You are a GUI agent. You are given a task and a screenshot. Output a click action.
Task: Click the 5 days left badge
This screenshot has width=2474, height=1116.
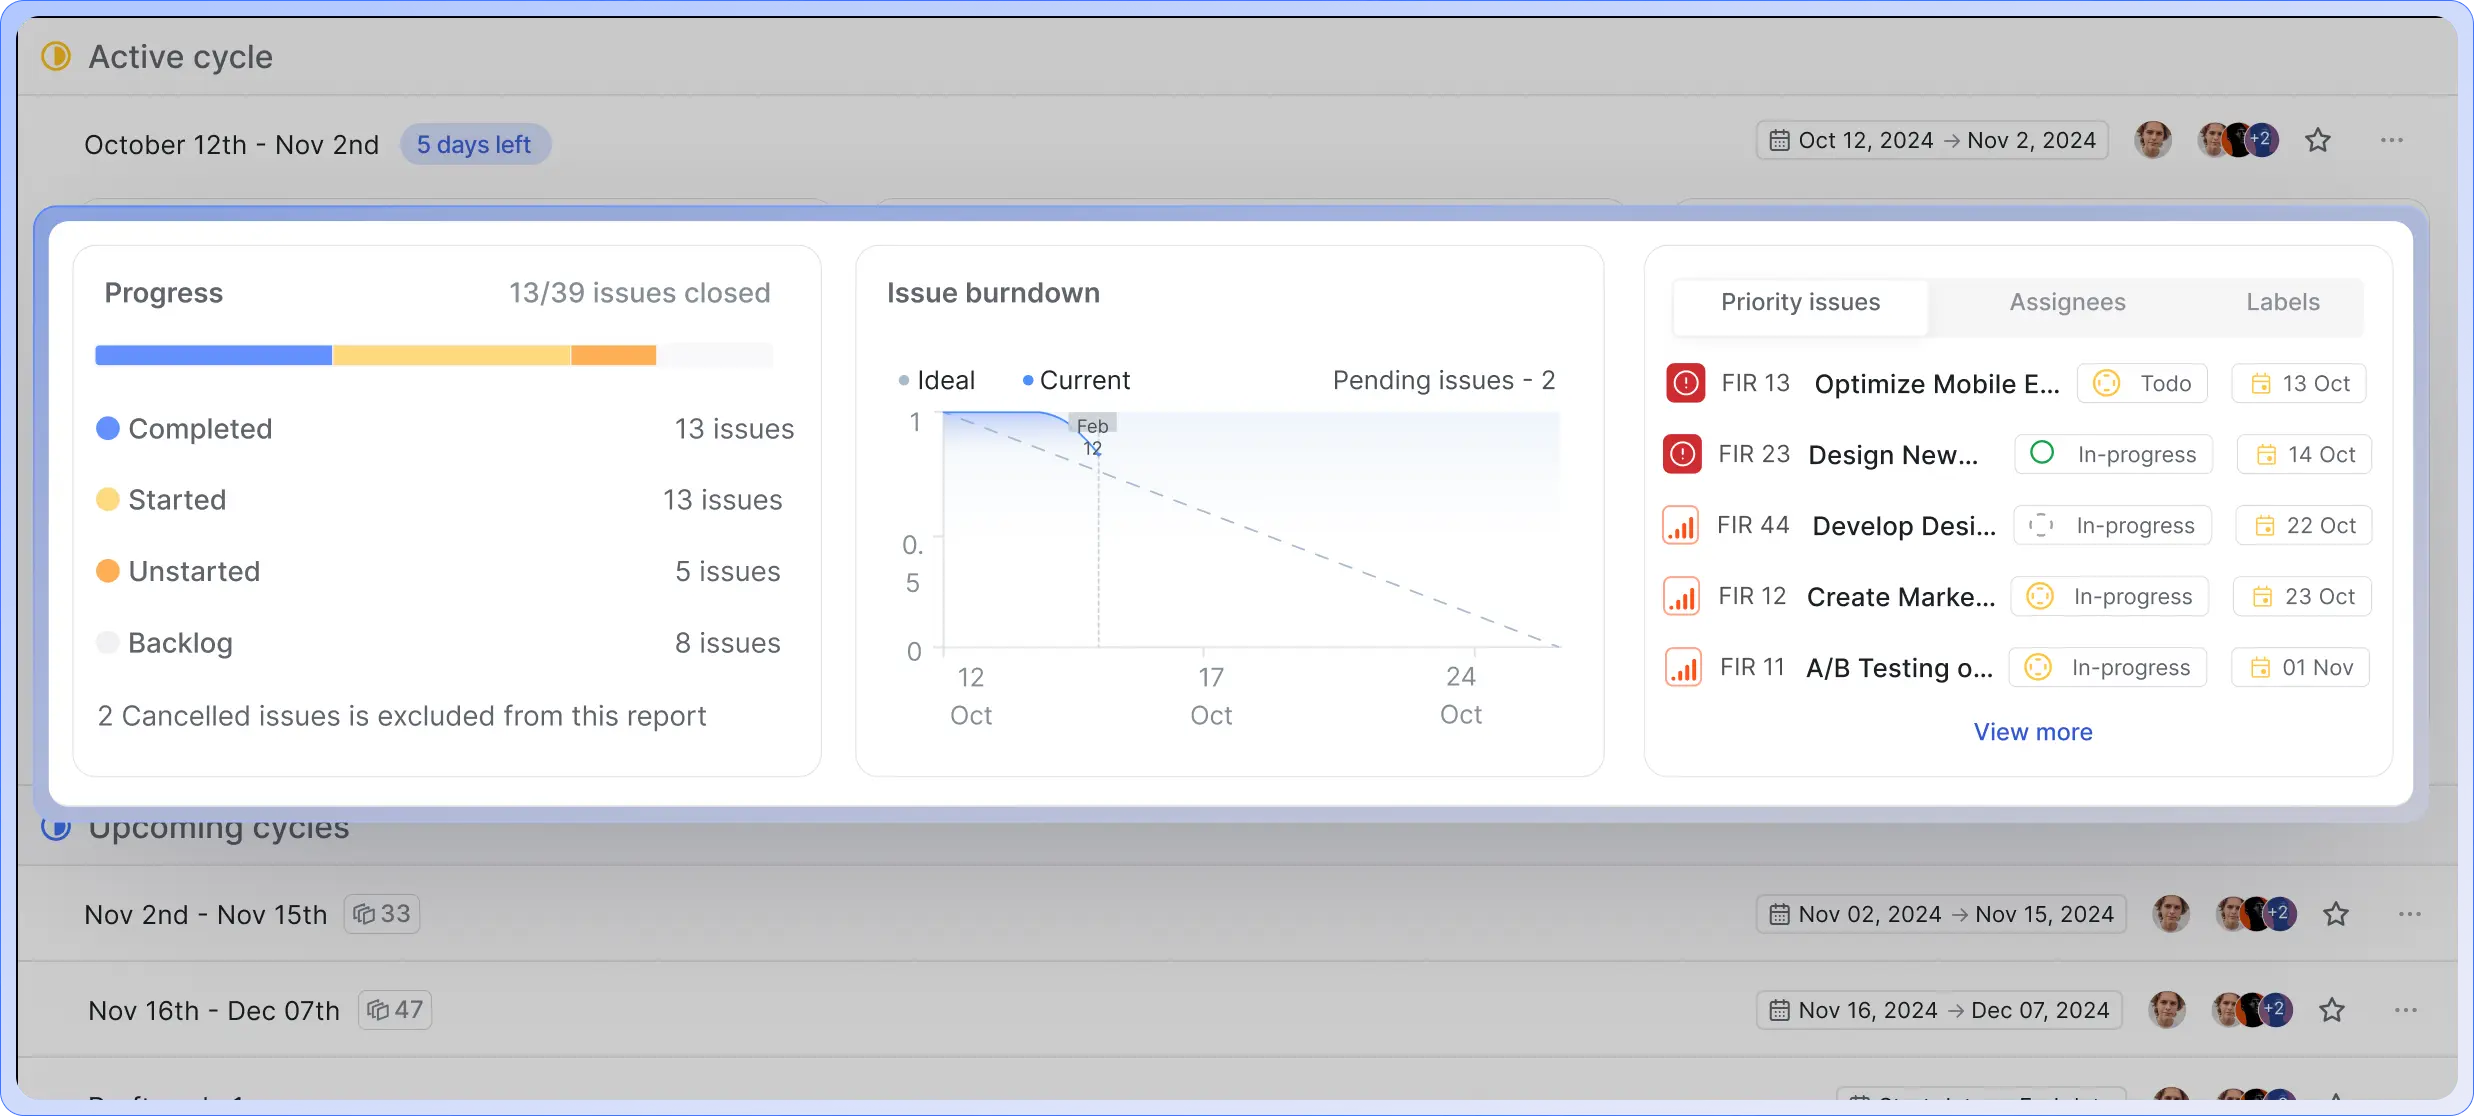(475, 144)
